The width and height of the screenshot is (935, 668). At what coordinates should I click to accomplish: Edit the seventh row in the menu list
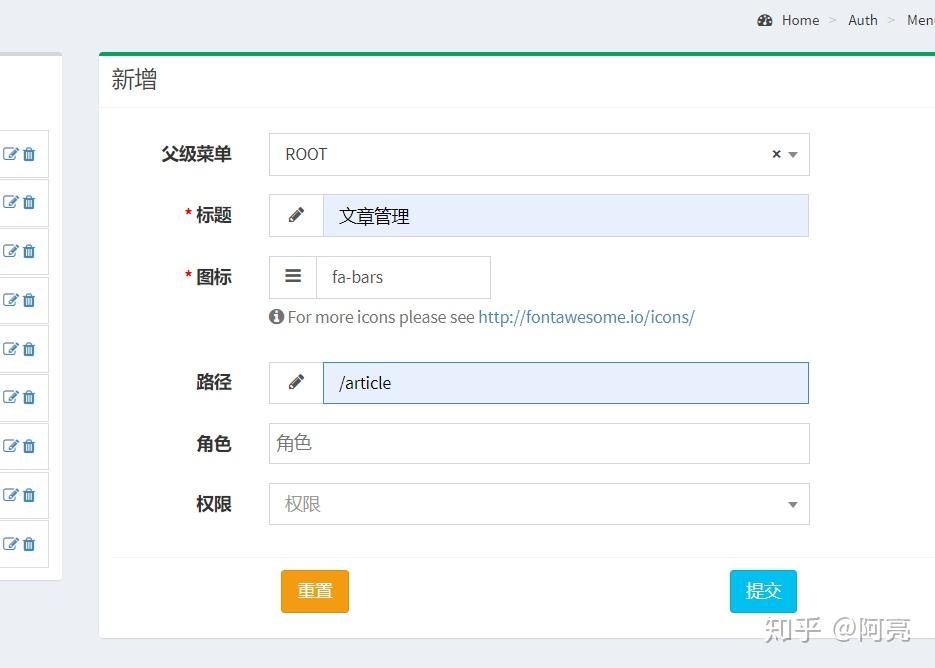(11, 446)
